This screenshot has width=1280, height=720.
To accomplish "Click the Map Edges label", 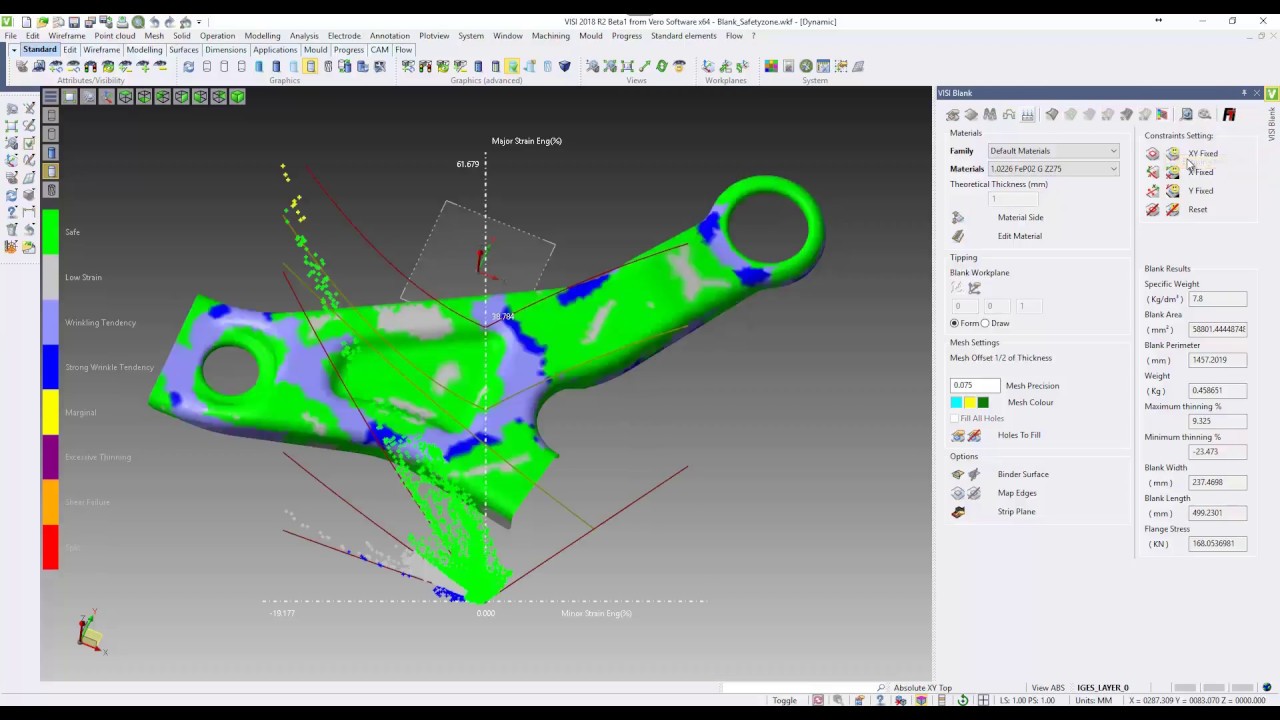I will tap(1017, 493).
